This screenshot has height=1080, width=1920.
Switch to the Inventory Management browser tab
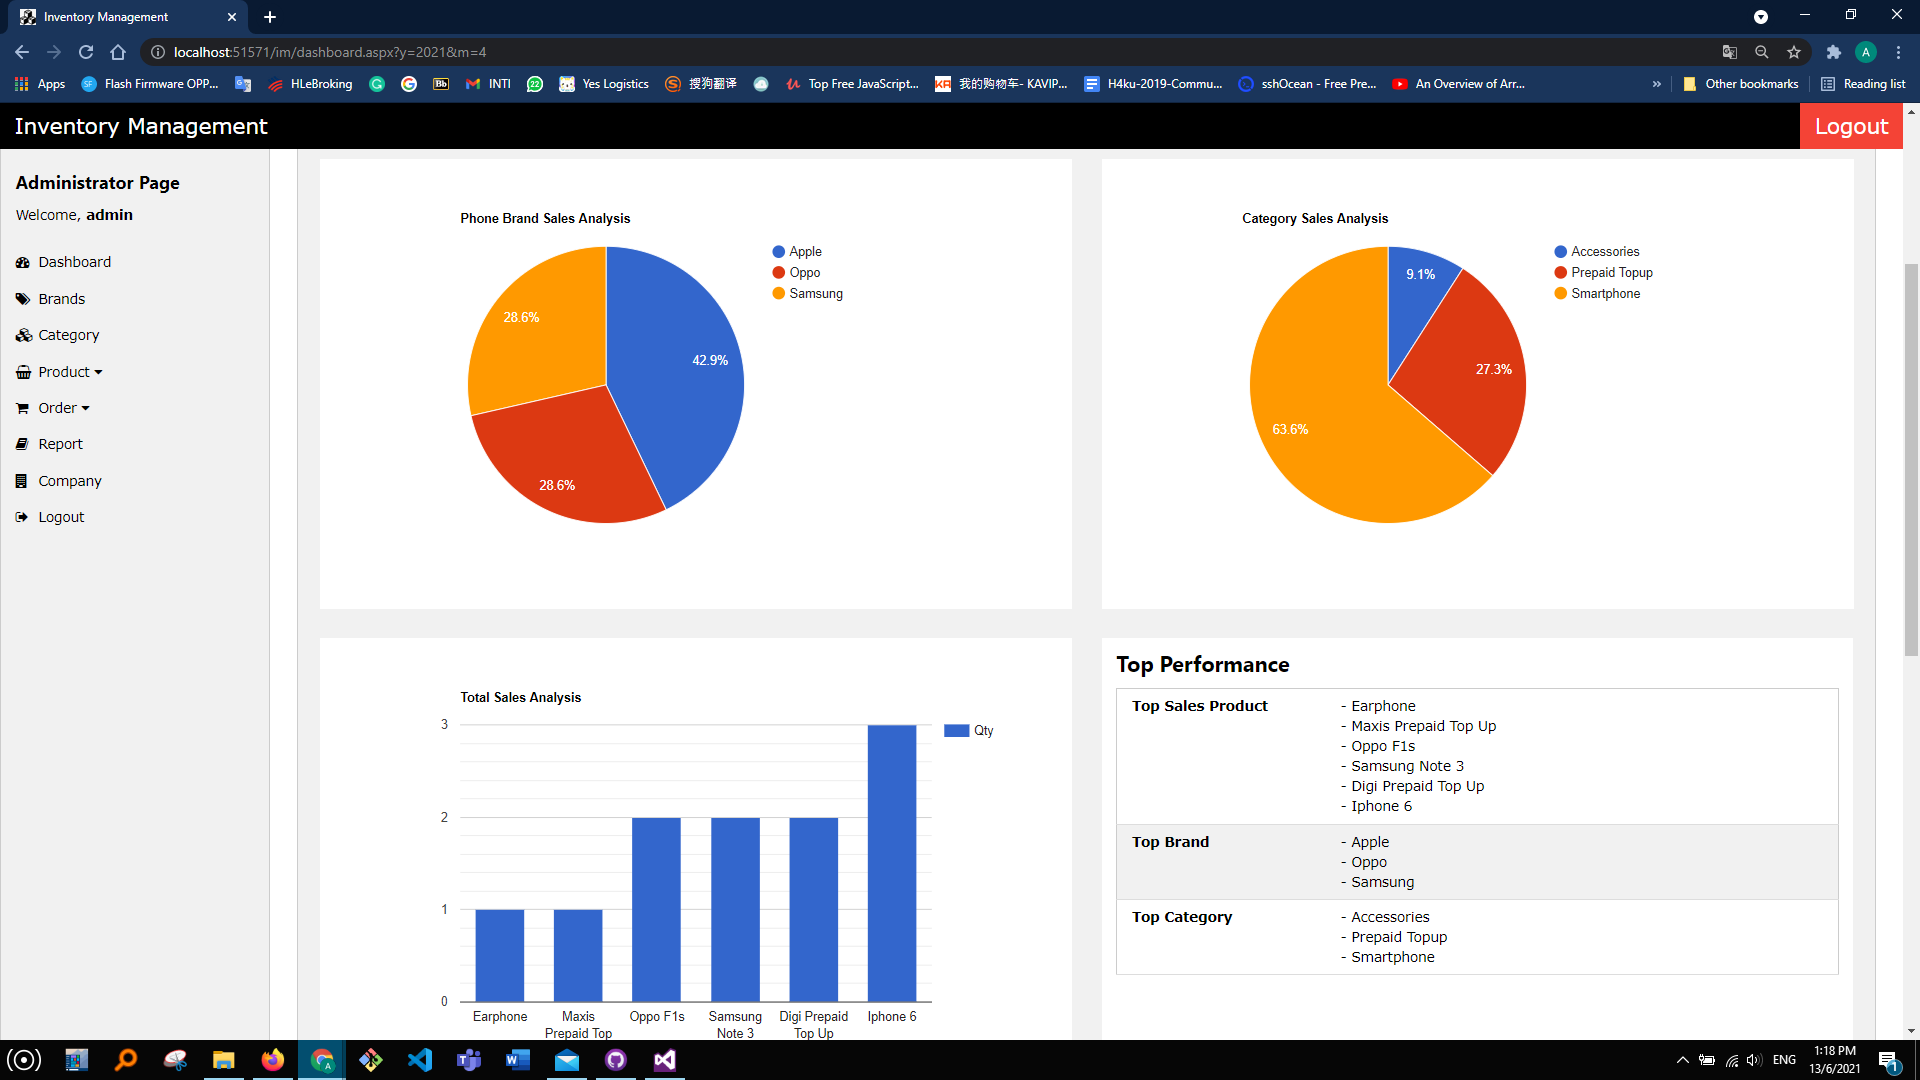point(105,16)
